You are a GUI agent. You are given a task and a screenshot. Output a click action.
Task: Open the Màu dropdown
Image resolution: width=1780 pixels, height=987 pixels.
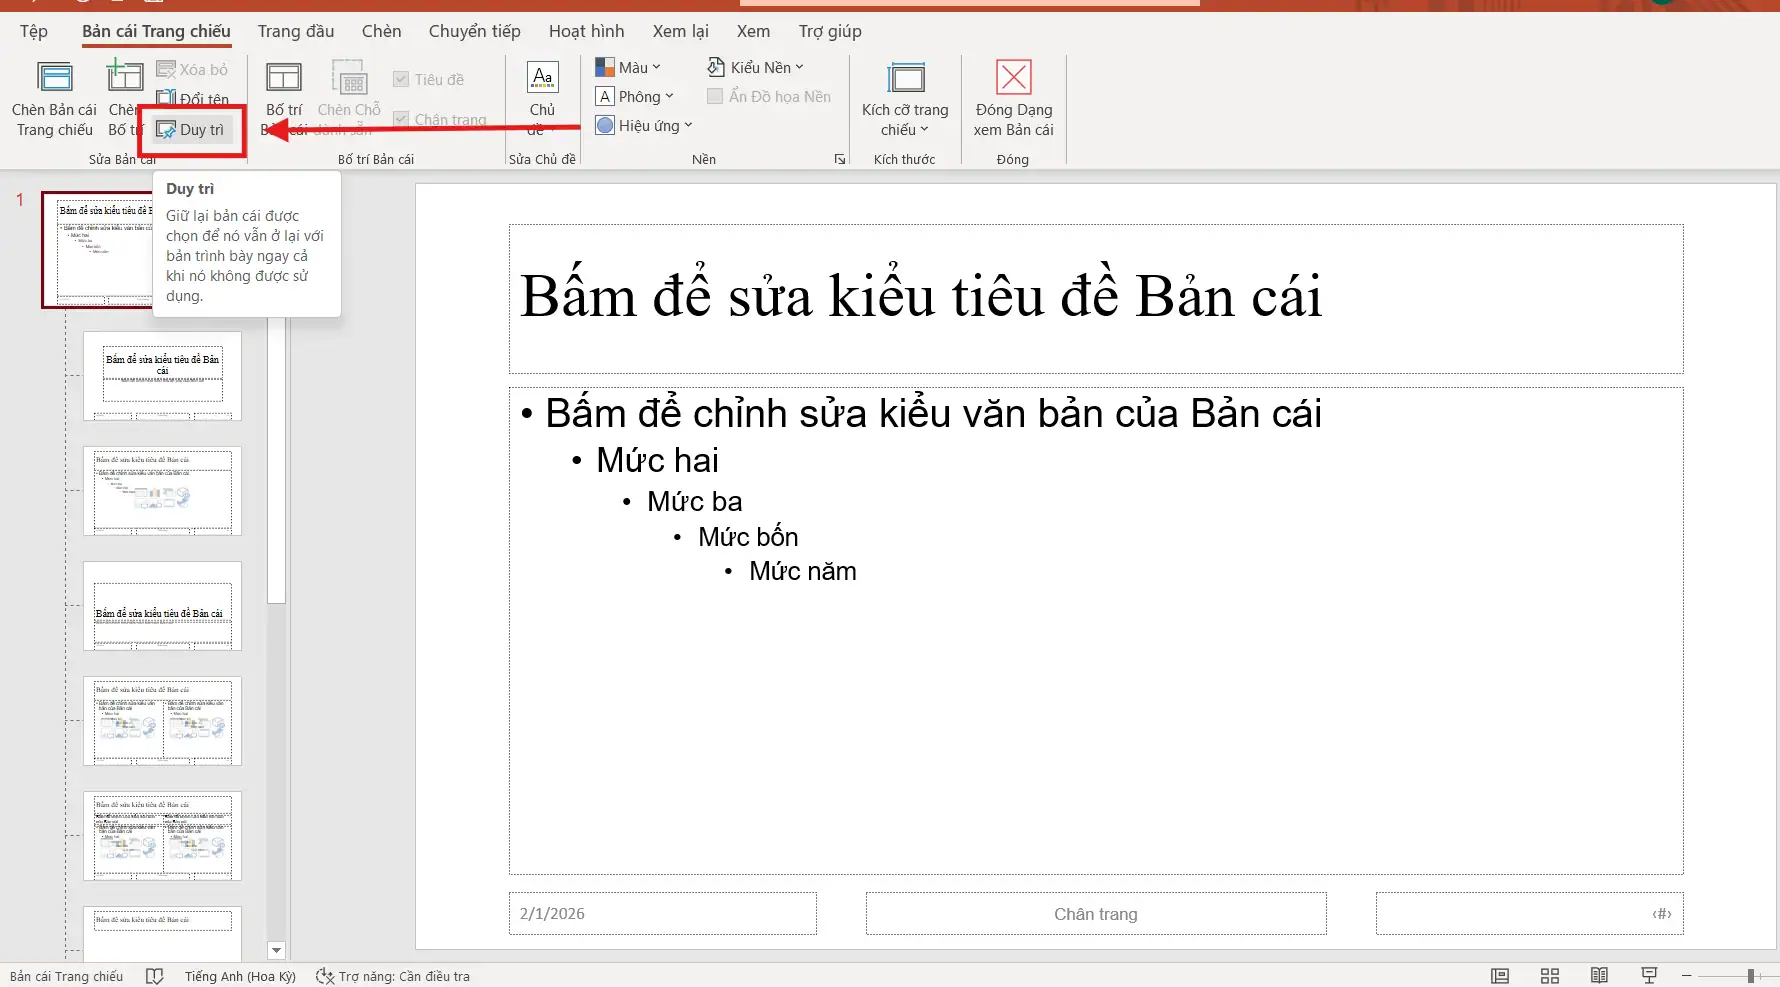tap(630, 66)
